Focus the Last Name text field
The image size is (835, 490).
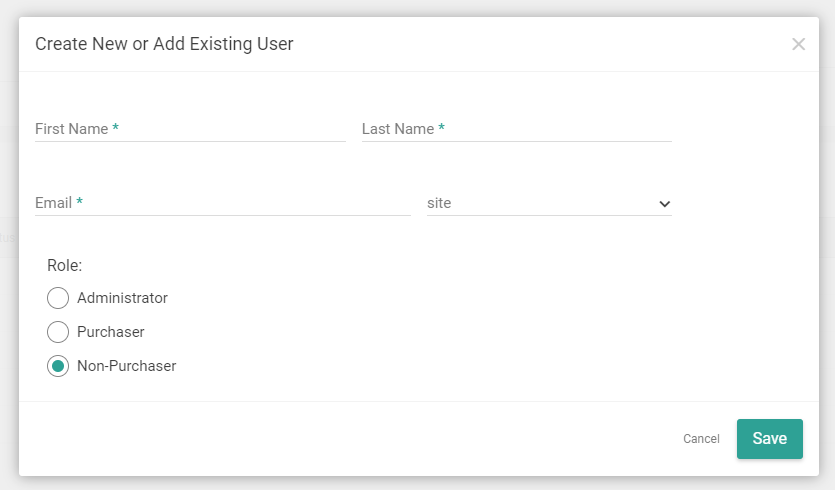tap(516, 129)
